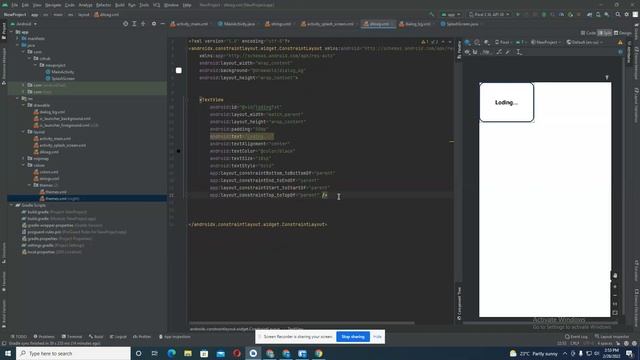Collapse the Gradle Scripts node
This screenshot has height=360, width=640.
pyautogui.click(x=11, y=205)
